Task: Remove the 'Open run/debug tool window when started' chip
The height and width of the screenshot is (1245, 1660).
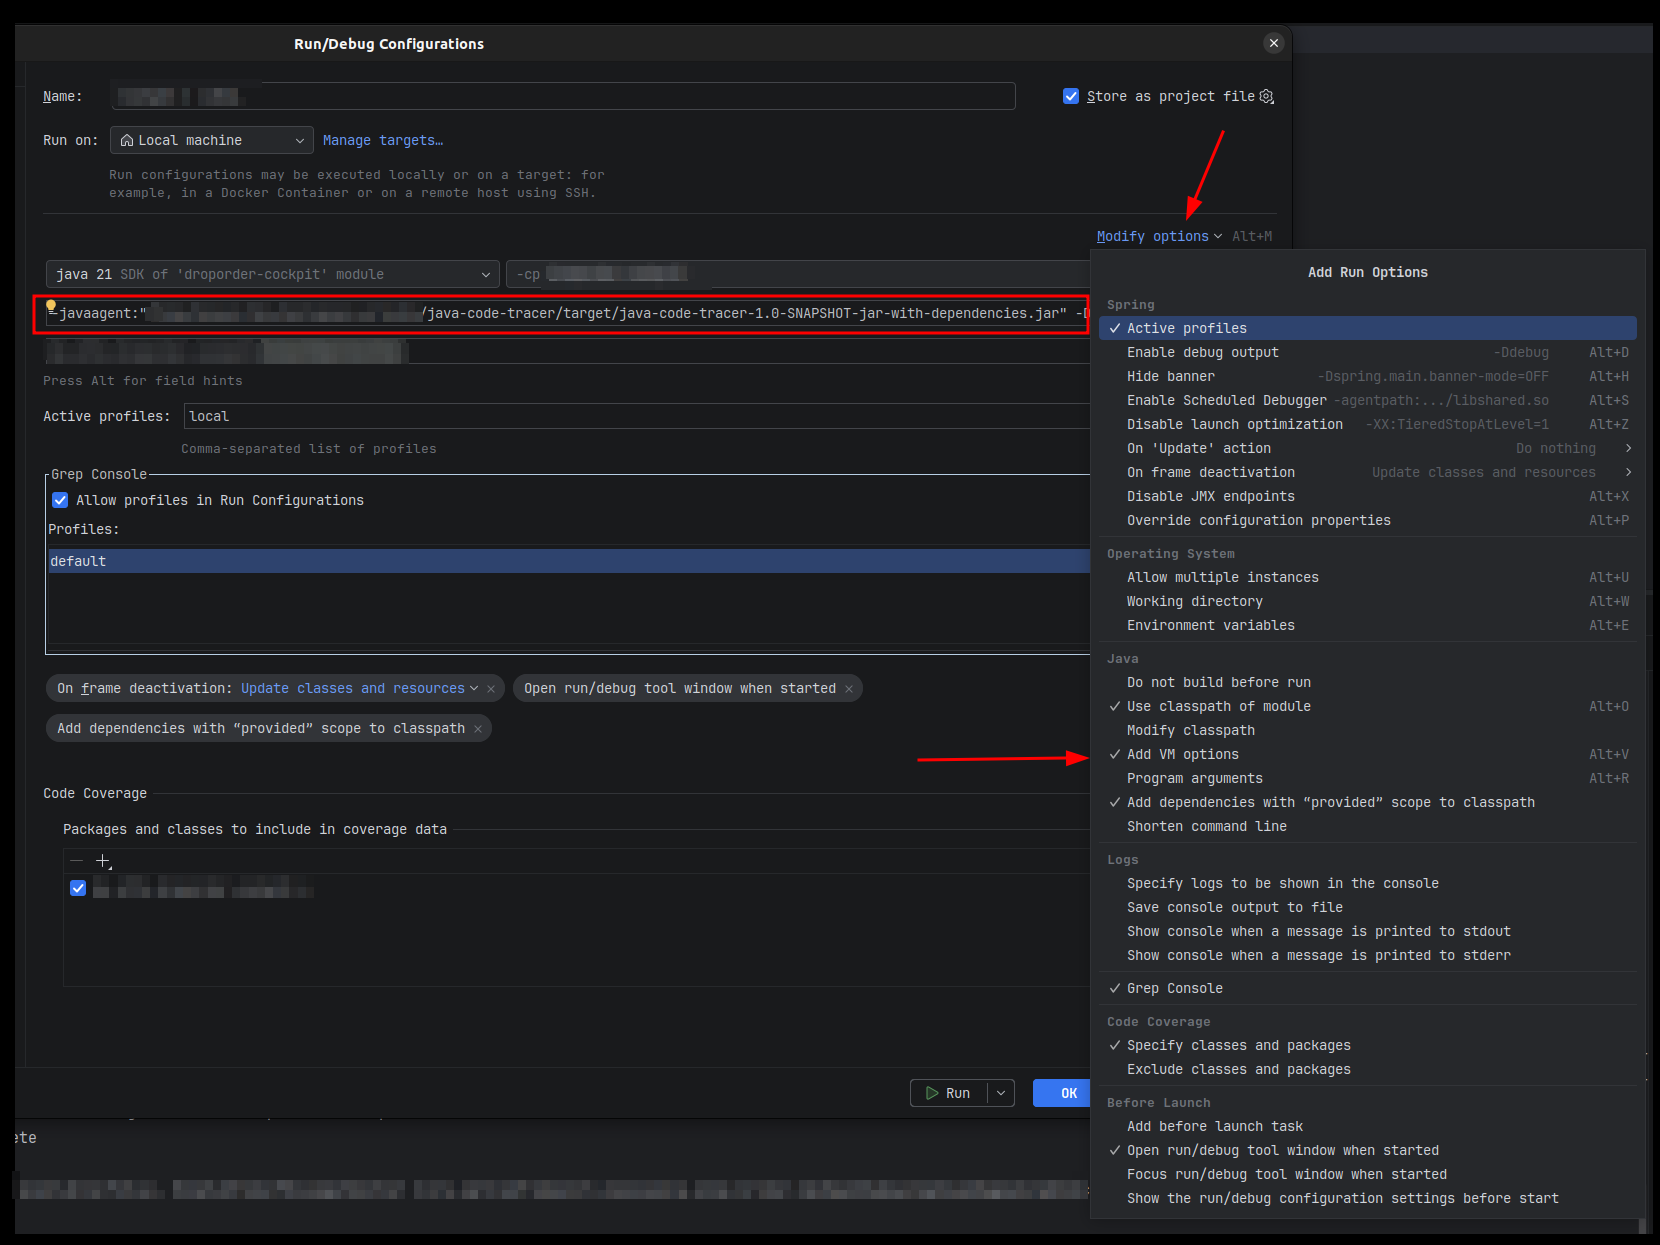Action: coord(849,689)
